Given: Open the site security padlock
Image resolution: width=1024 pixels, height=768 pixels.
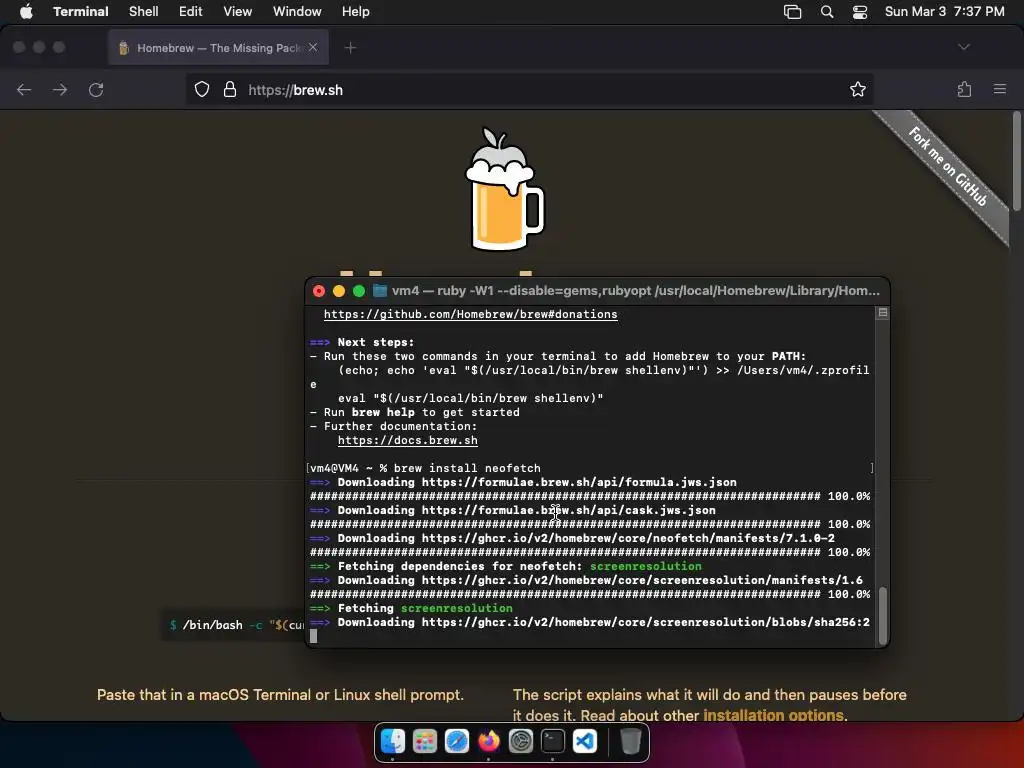Looking at the screenshot, I should [x=230, y=89].
